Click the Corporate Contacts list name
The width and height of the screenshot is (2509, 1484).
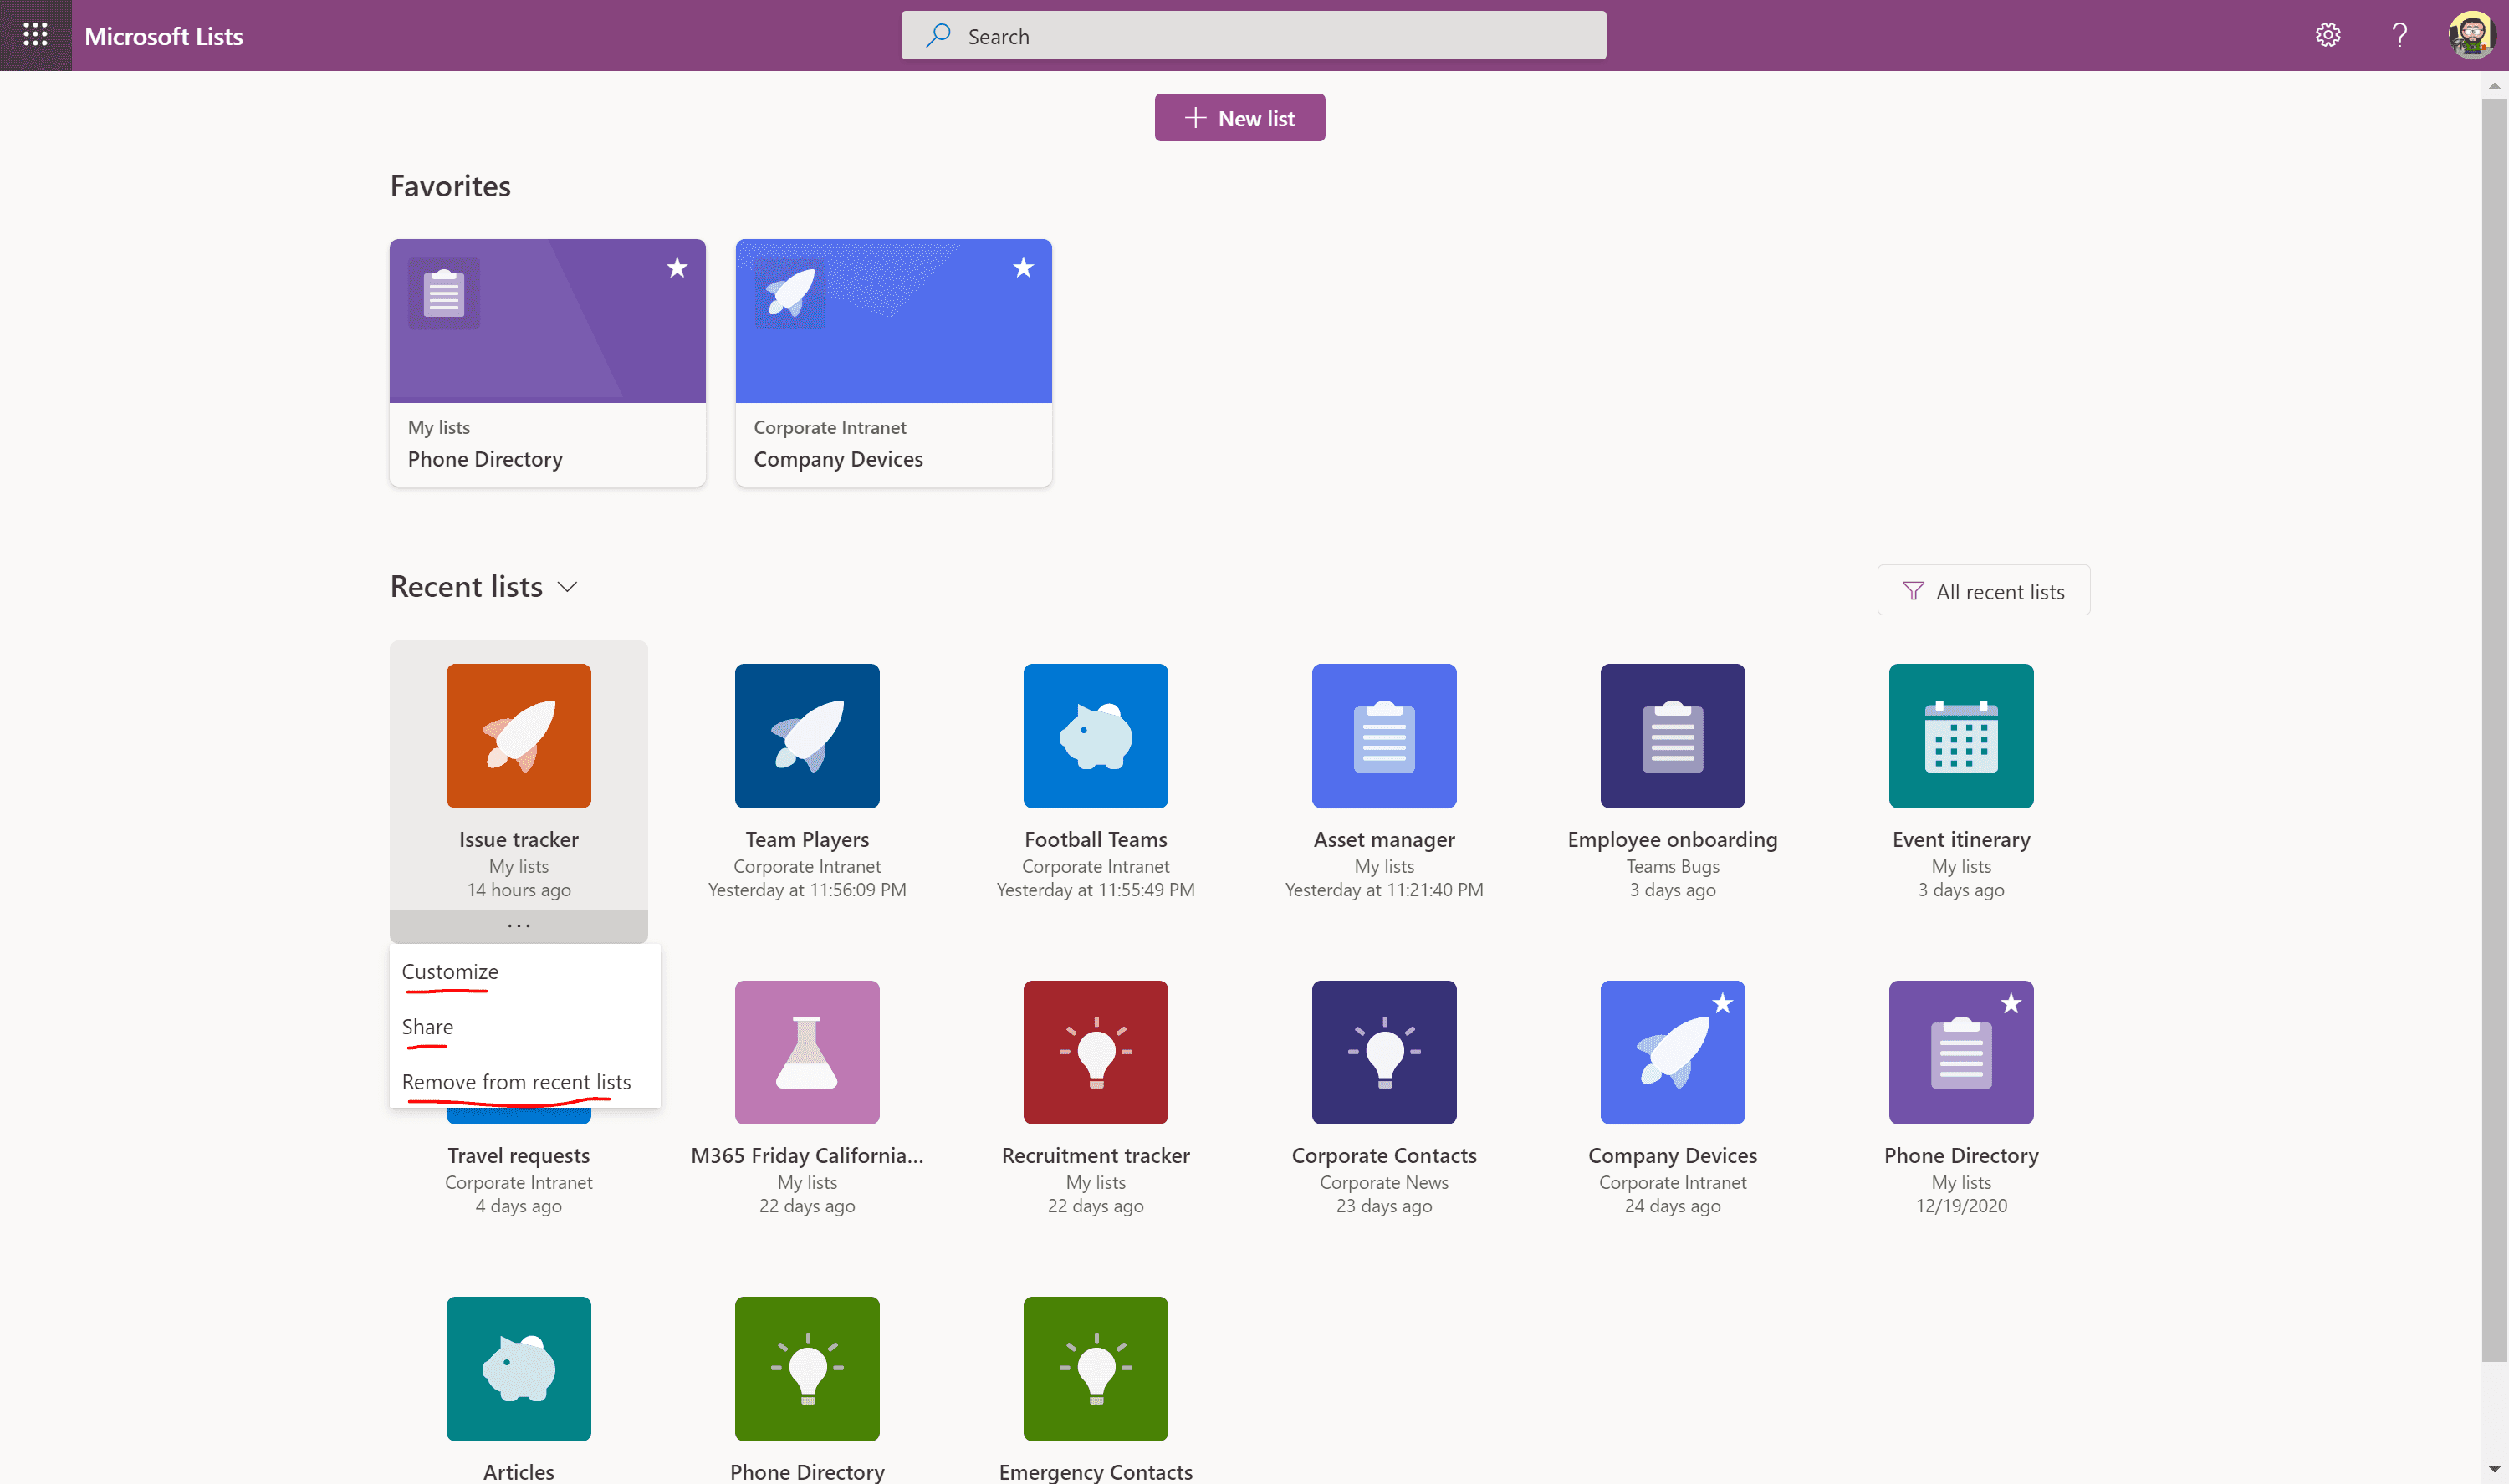[1384, 1155]
